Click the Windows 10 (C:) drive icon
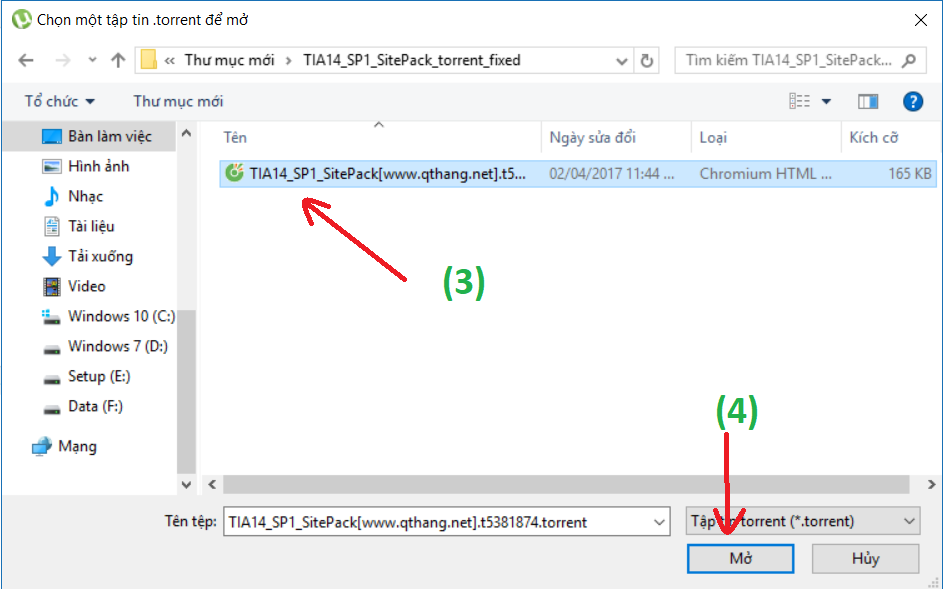Screen dimensions: 943x589 (x=51, y=317)
